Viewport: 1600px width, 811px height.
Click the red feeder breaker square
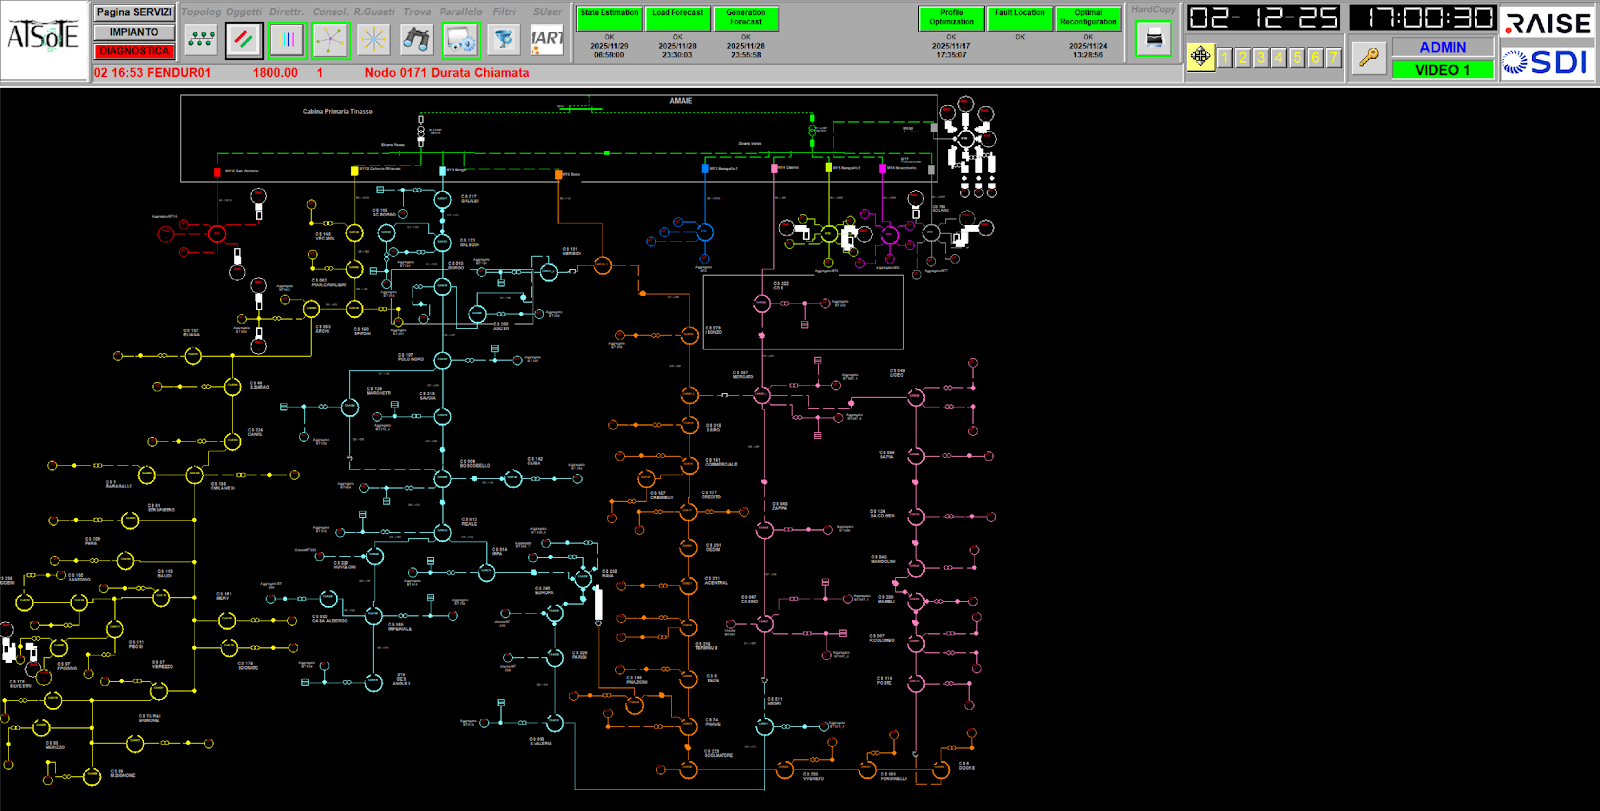click(x=217, y=172)
